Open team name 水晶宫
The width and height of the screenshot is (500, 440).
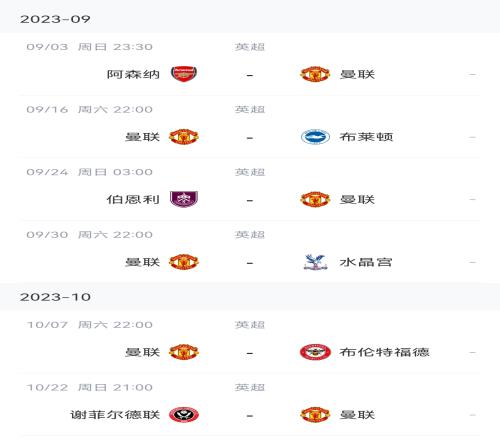point(366,262)
